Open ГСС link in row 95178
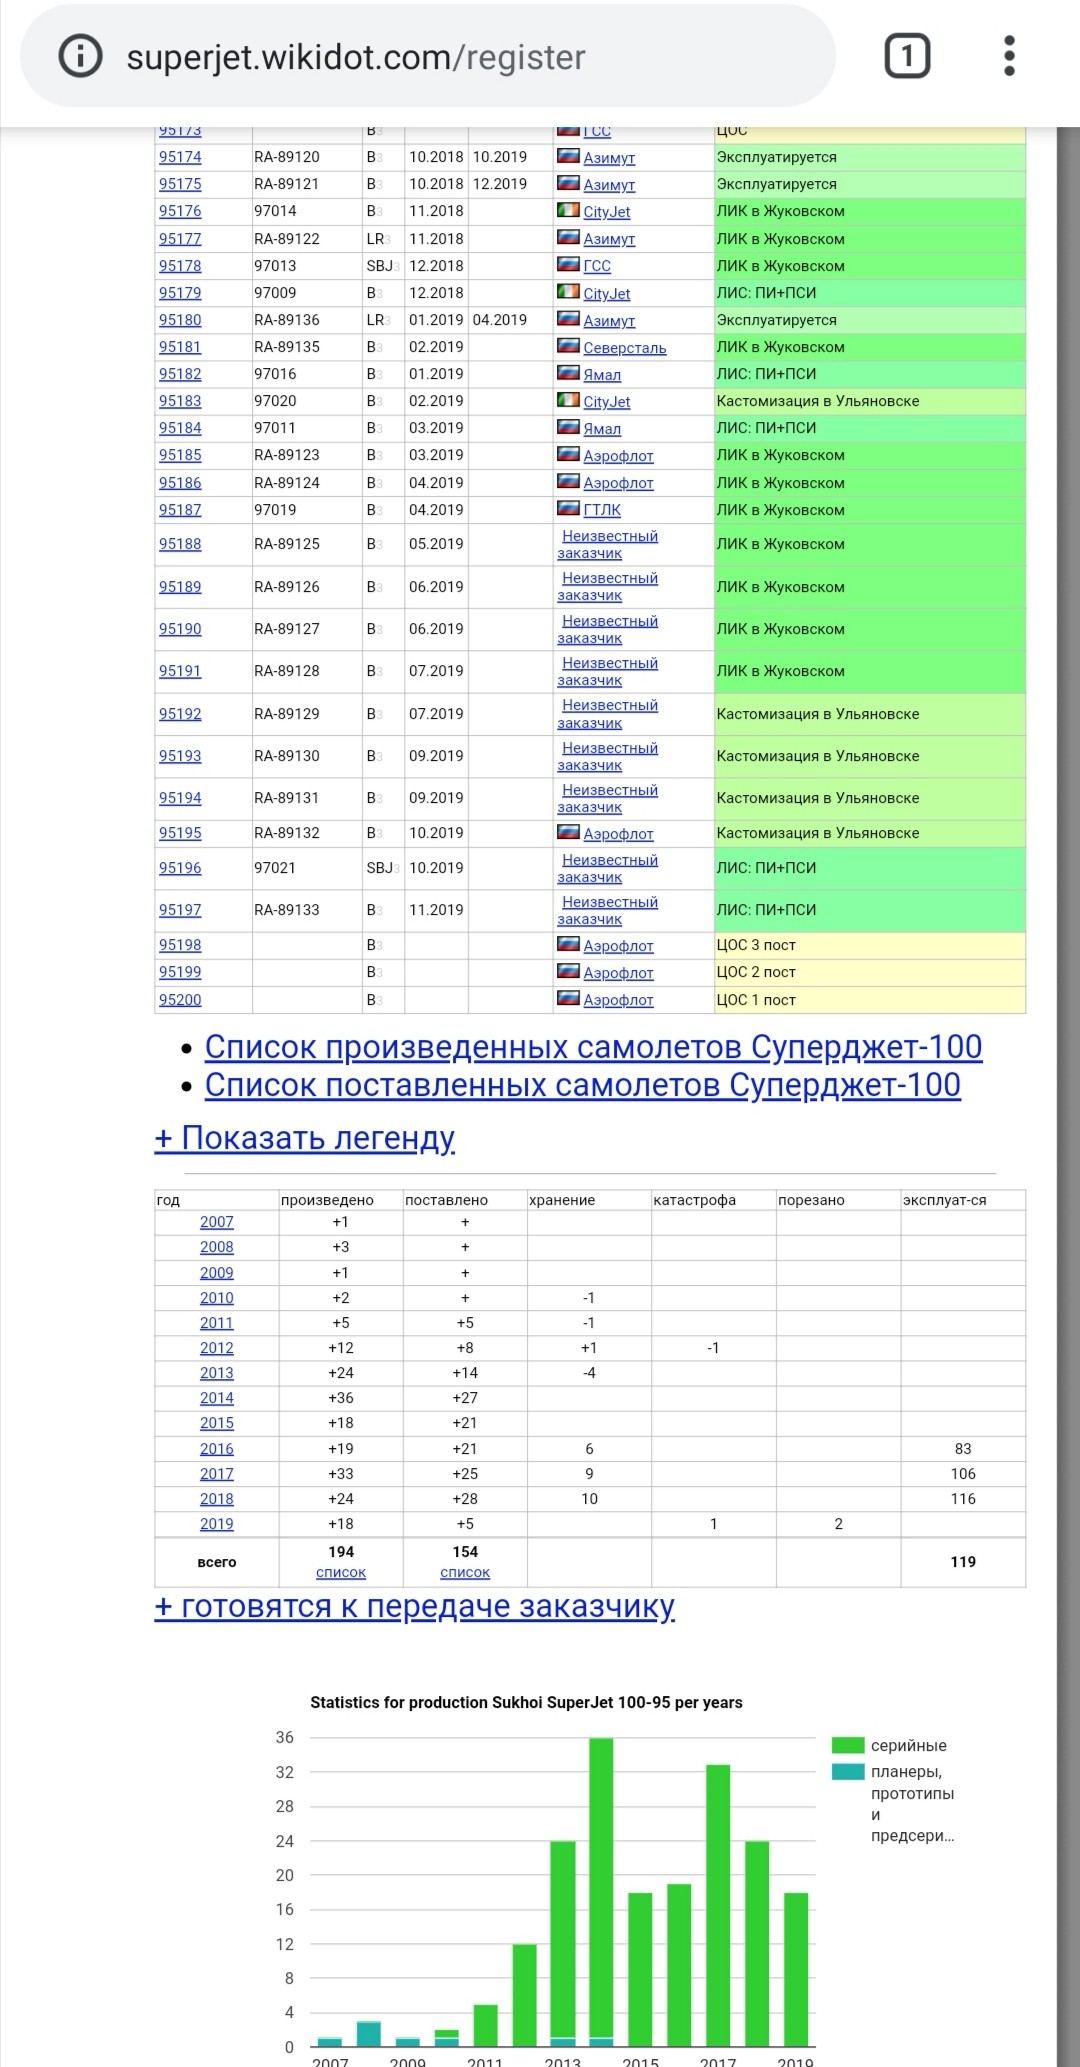 597,266
